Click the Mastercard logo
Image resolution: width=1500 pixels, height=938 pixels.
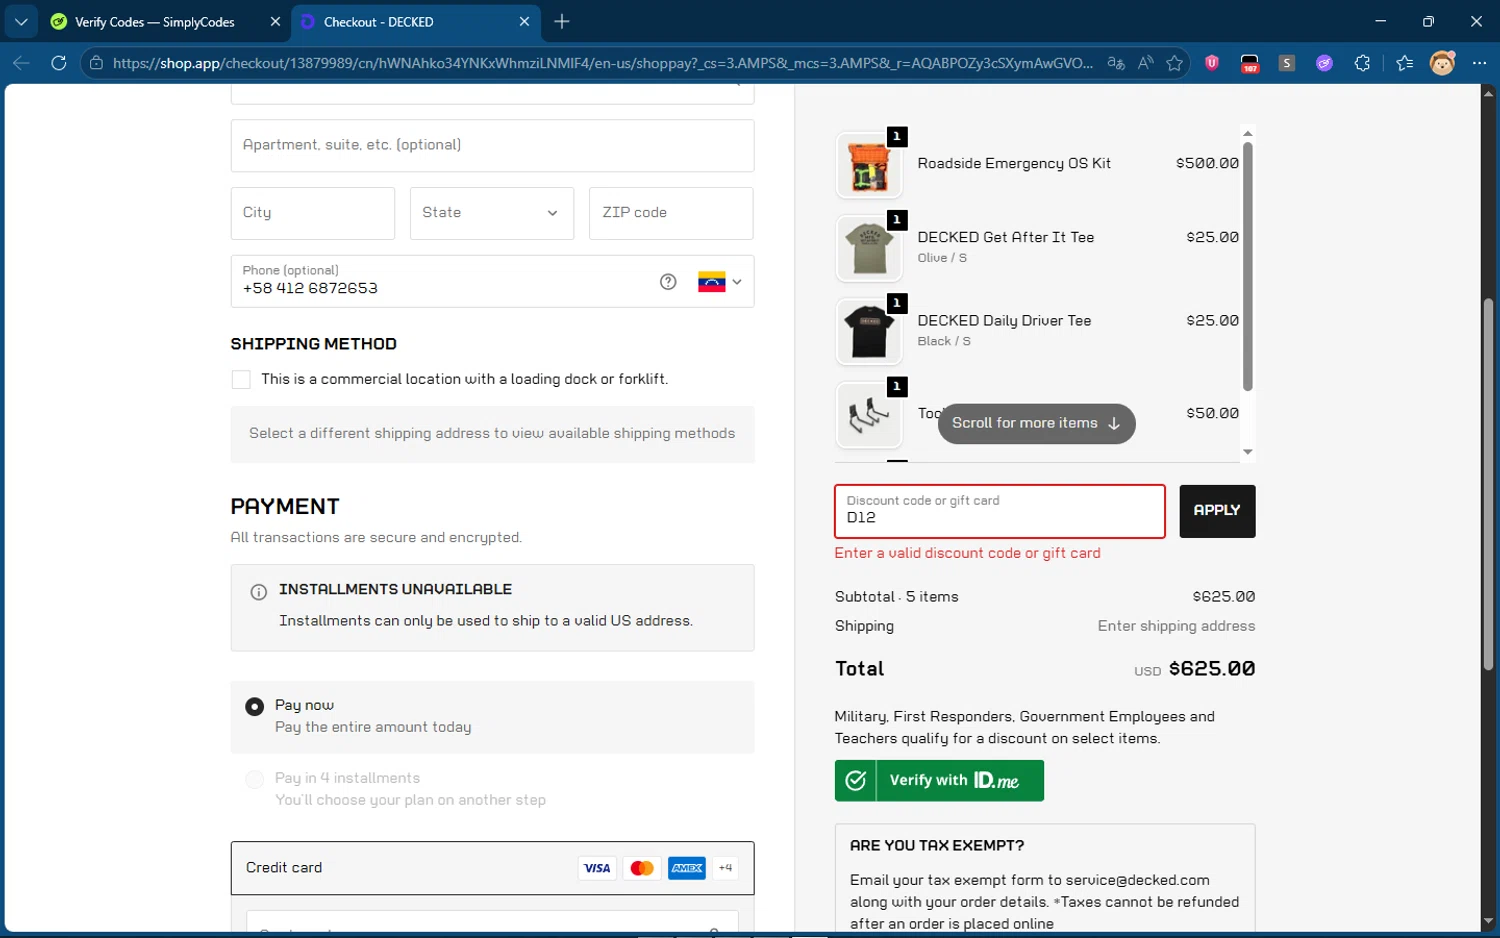tap(642, 868)
